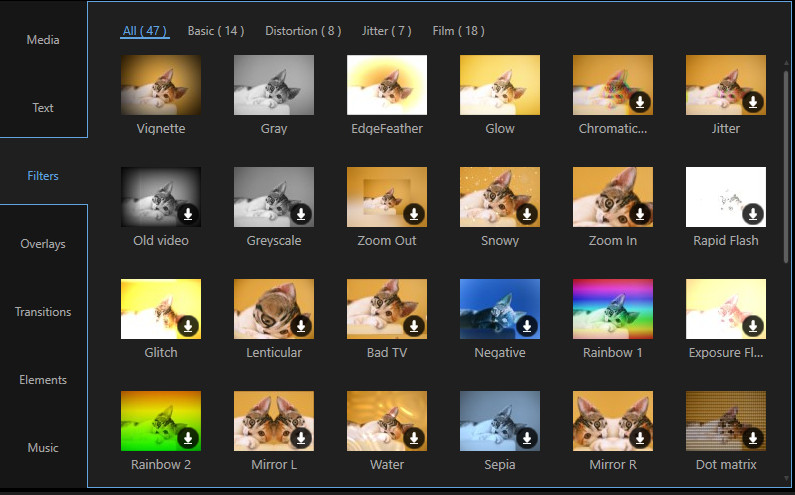Click the Sepia label text
The height and width of the screenshot is (495, 795).
tap(500, 465)
